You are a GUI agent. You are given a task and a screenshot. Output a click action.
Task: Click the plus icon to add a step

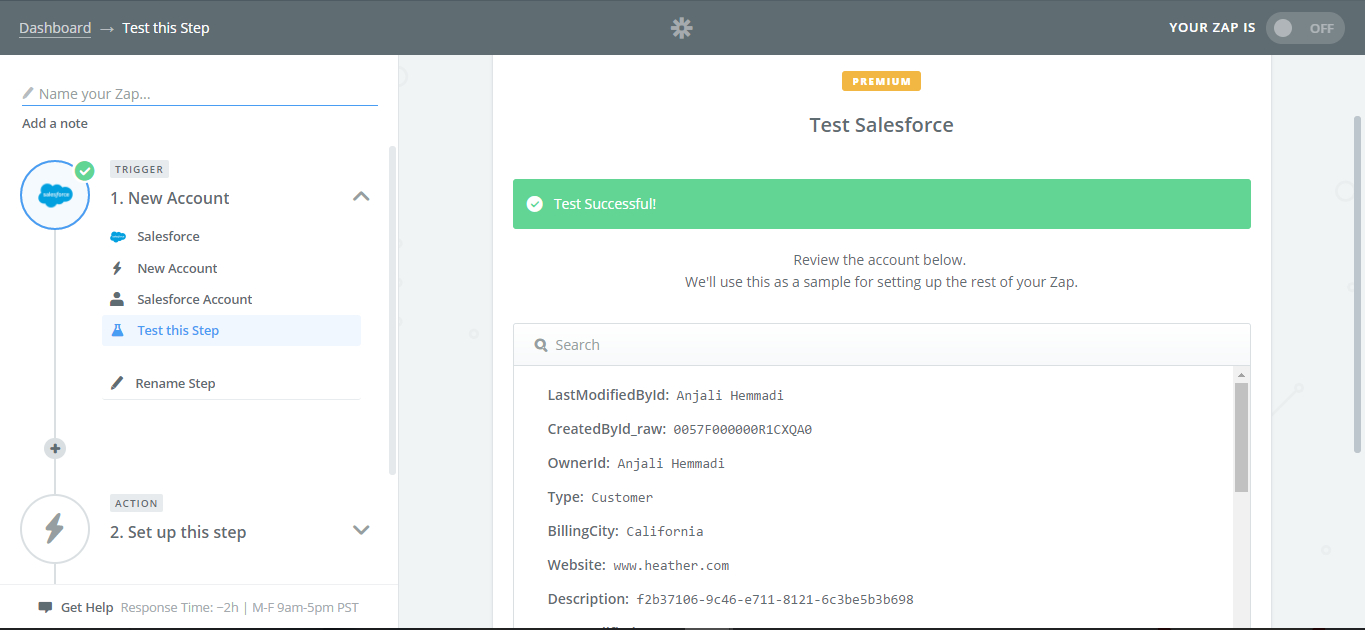55,449
